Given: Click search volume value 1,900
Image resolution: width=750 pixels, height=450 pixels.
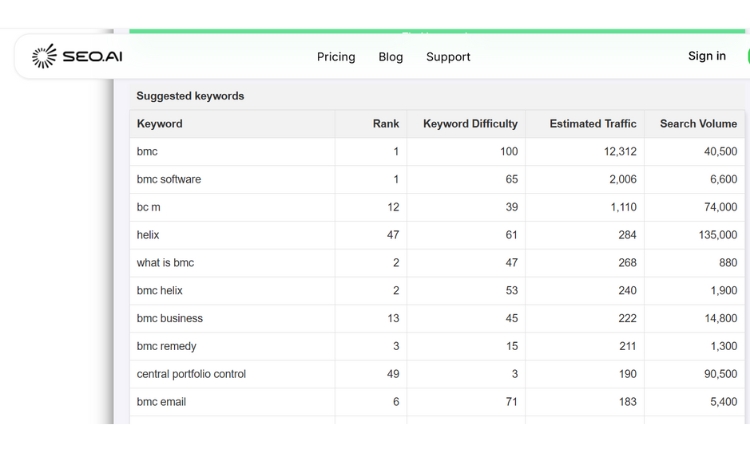Looking at the screenshot, I should click(x=724, y=290).
